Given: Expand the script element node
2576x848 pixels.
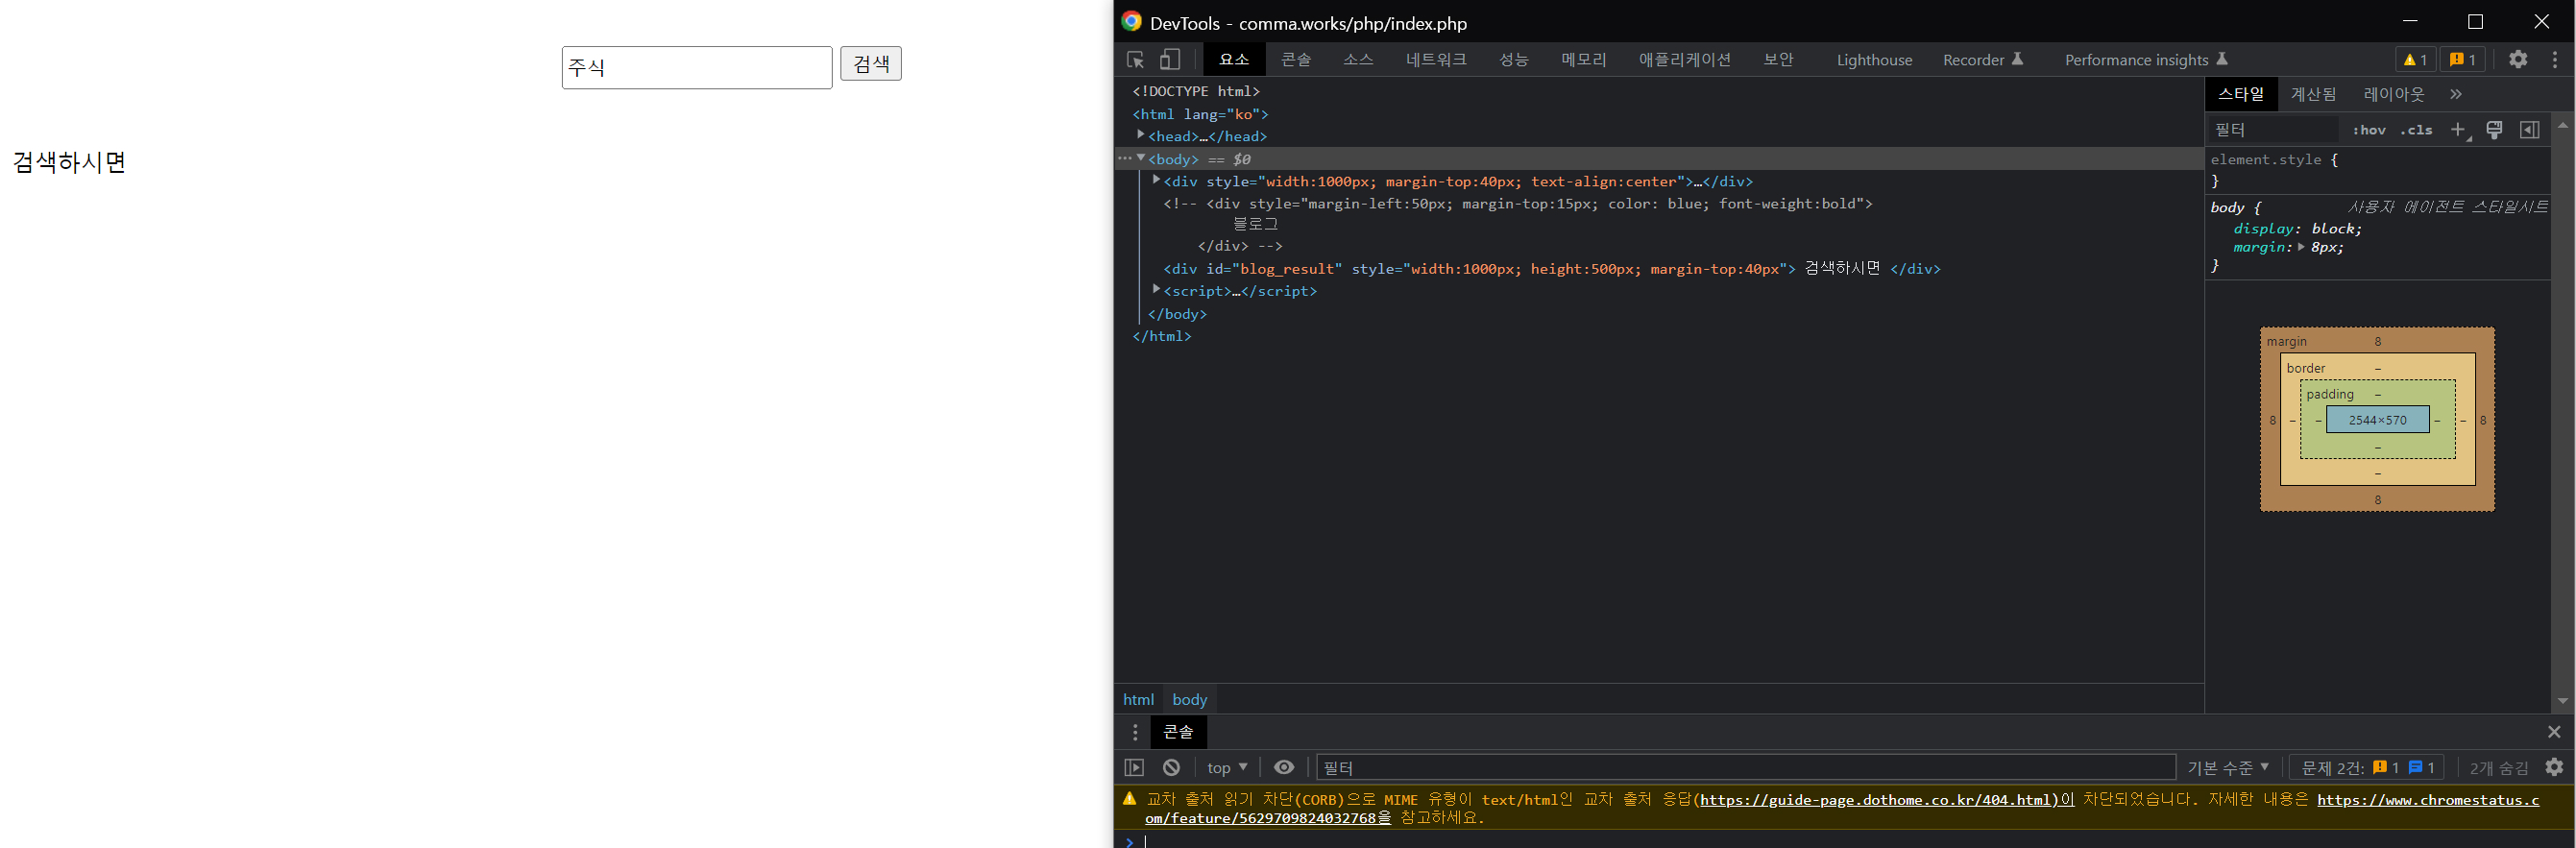Looking at the screenshot, I should tap(1156, 290).
